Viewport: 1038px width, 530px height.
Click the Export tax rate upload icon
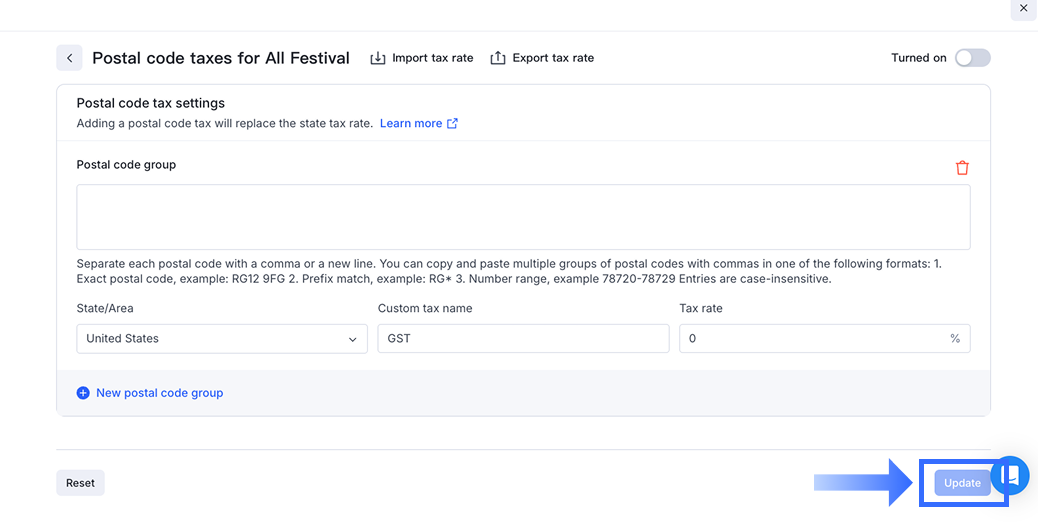coord(498,58)
